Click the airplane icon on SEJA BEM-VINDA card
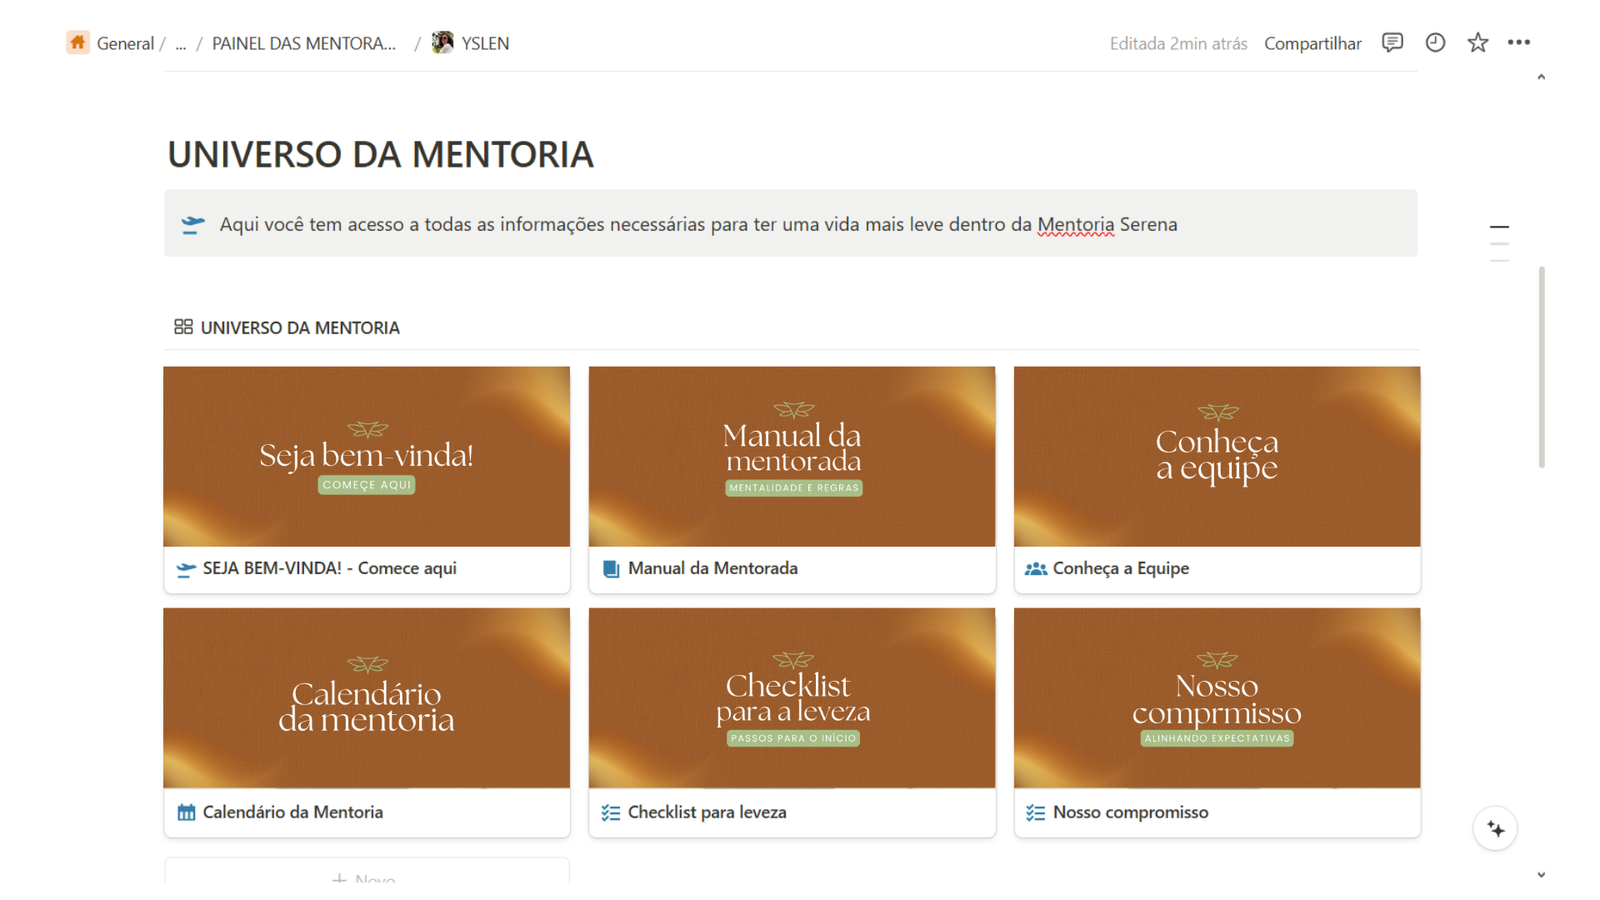 [186, 569]
